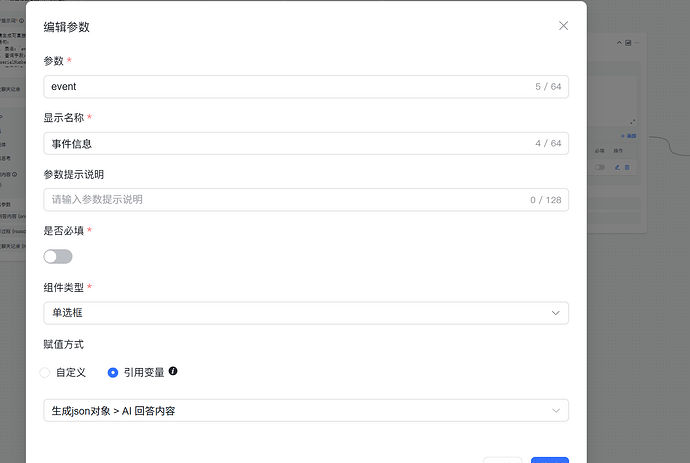Click the blue pencil edit icon in background panel

click(x=617, y=167)
